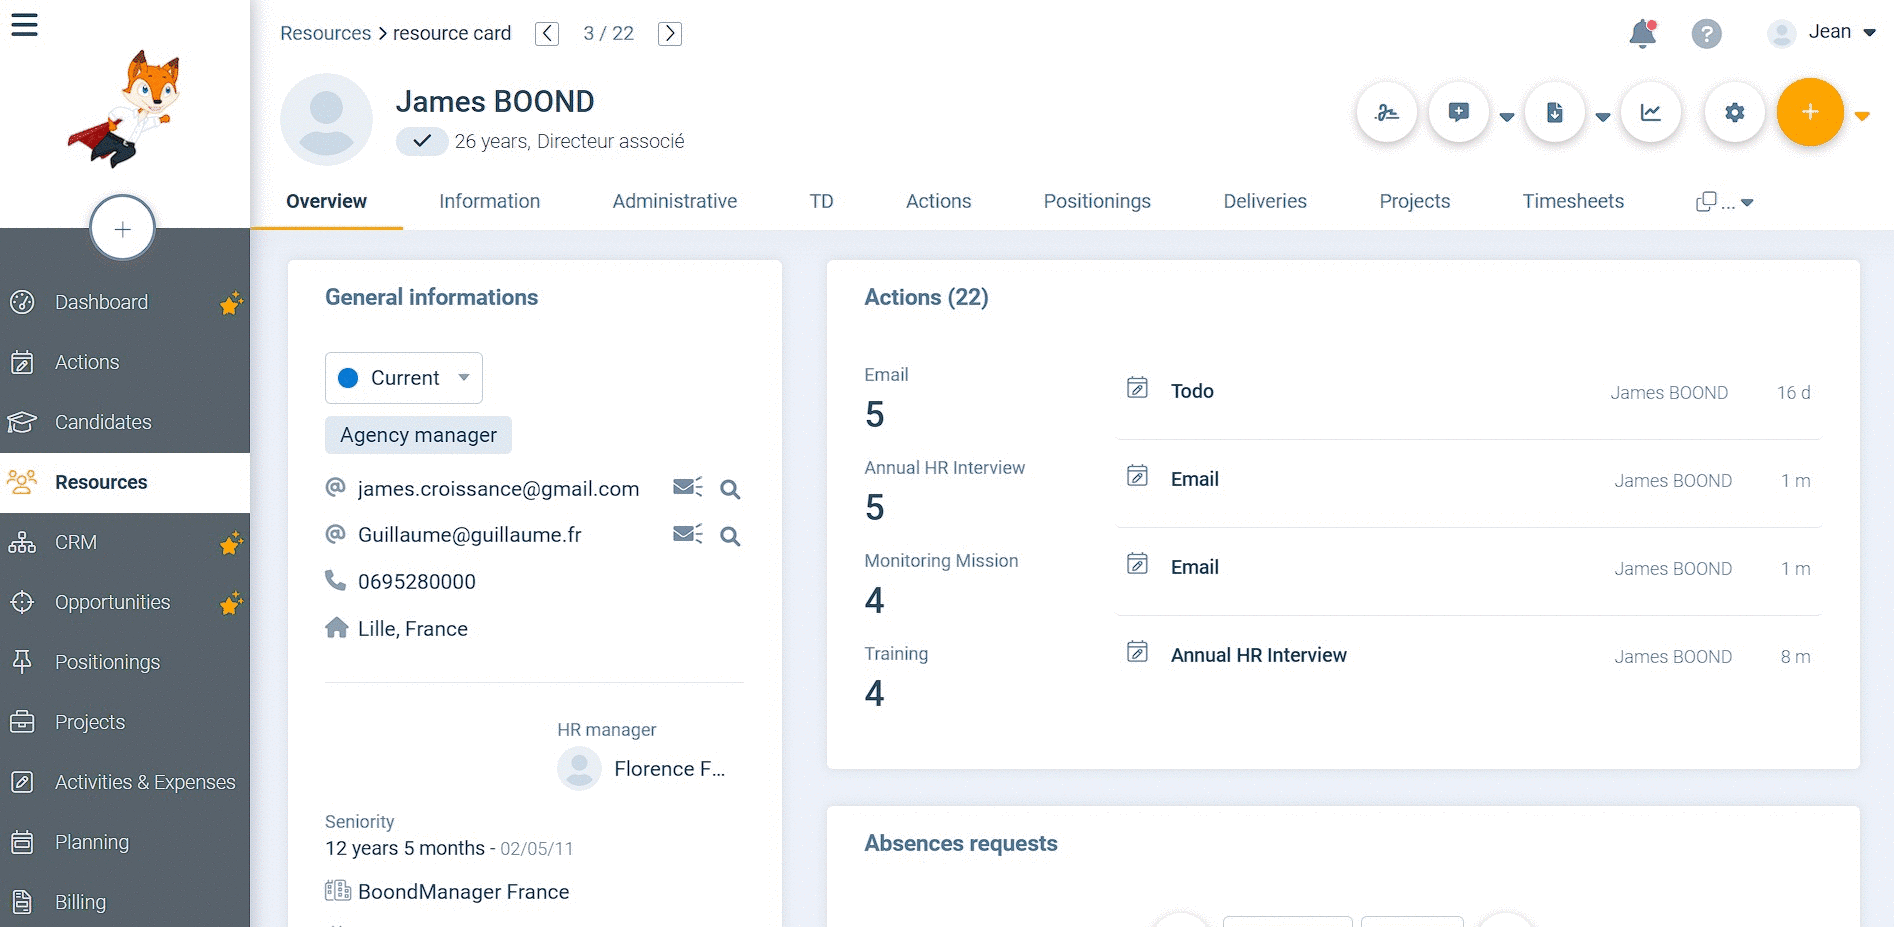Open Resources in the sidebar
This screenshot has height=927, width=1894.
tap(125, 482)
